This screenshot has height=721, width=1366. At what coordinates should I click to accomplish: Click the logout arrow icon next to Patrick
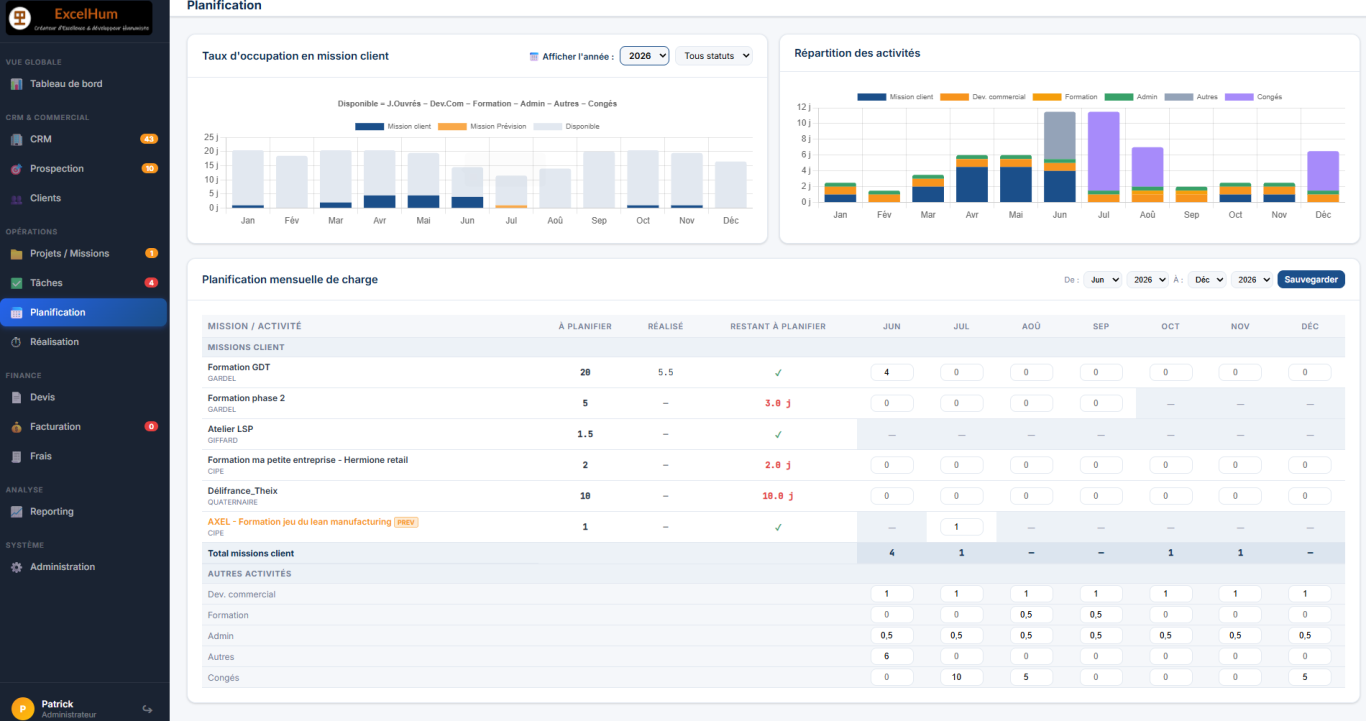click(x=148, y=709)
